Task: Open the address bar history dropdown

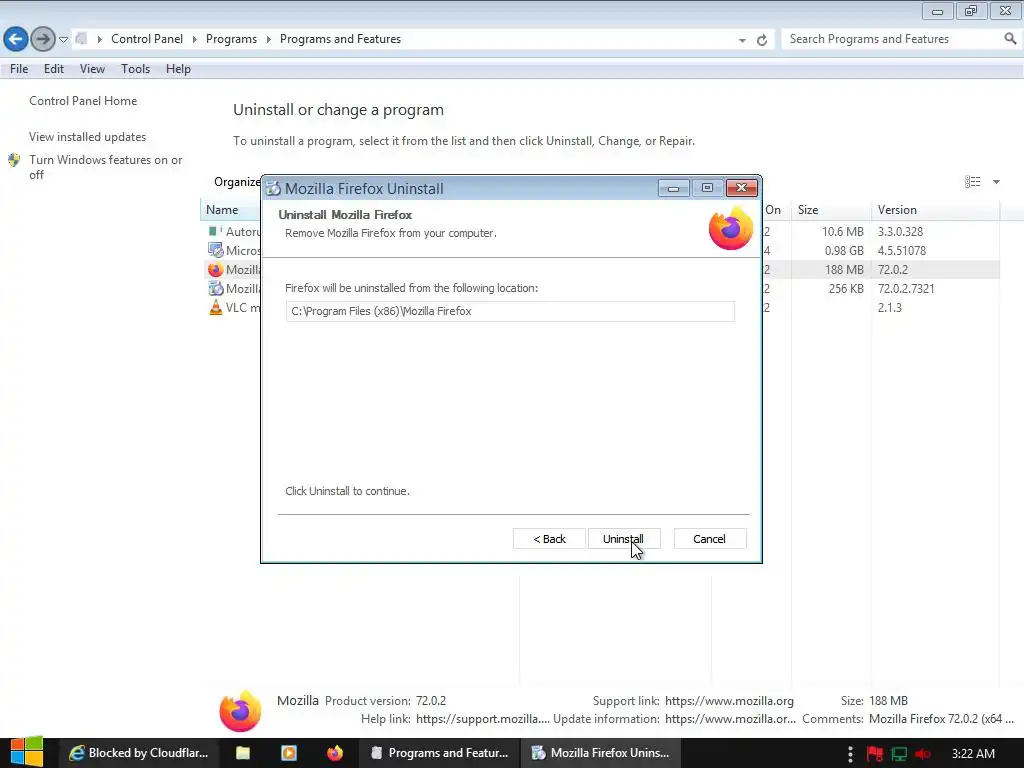Action: tap(743, 40)
